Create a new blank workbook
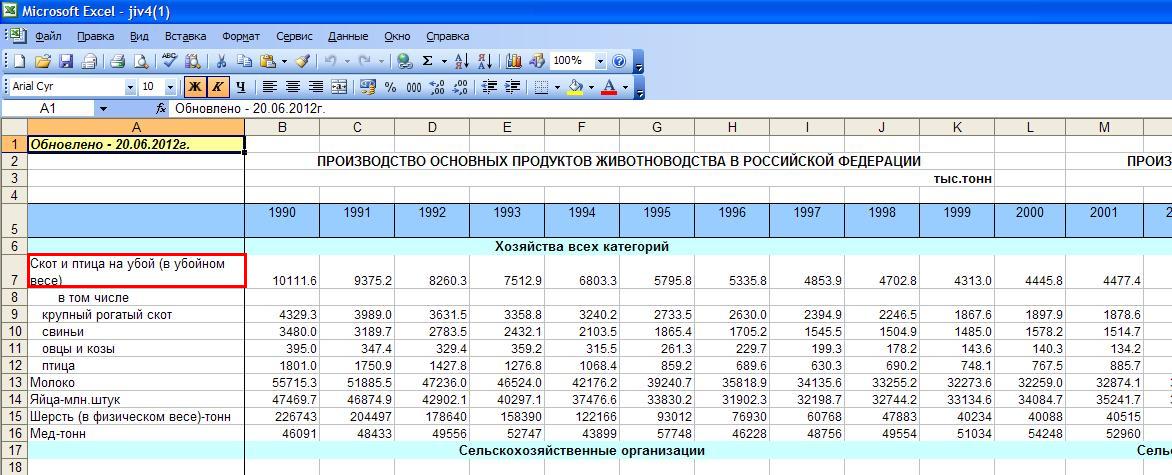This screenshot has height=475, width=1172. (x=20, y=61)
